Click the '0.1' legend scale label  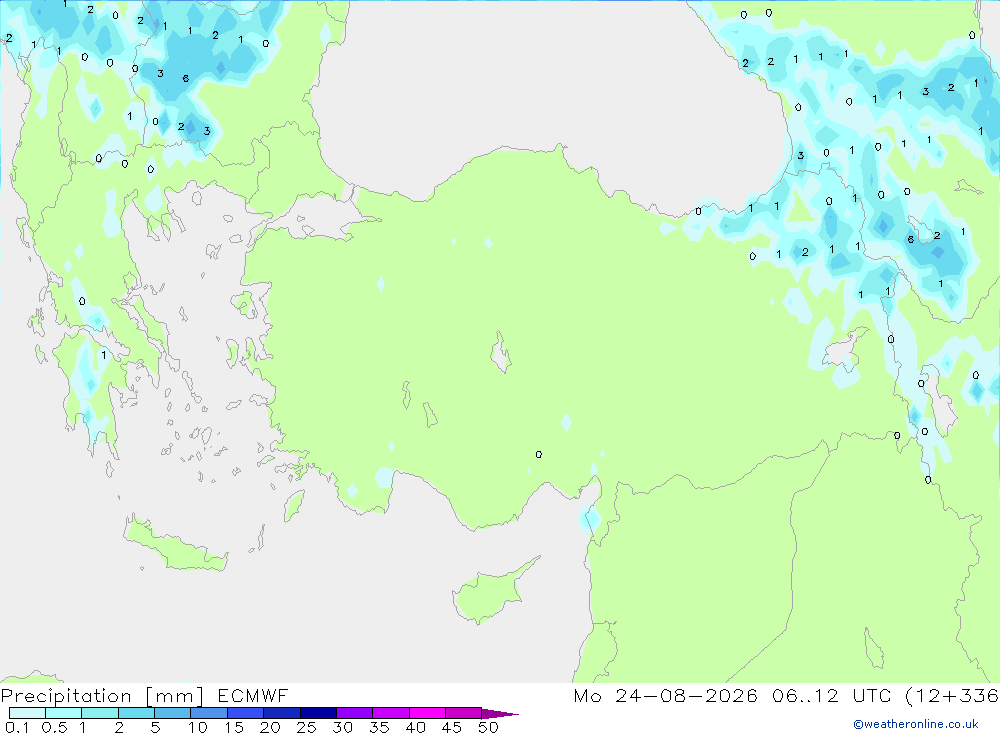(x=17, y=727)
